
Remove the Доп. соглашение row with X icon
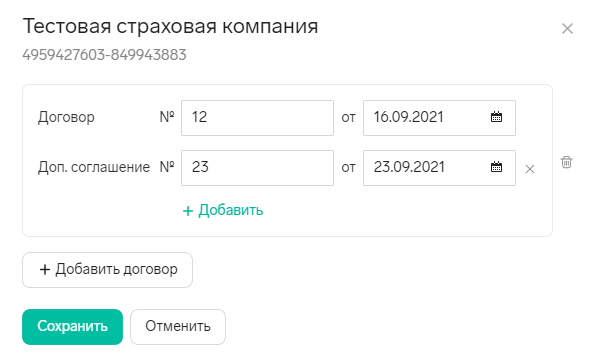coord(530,169)
